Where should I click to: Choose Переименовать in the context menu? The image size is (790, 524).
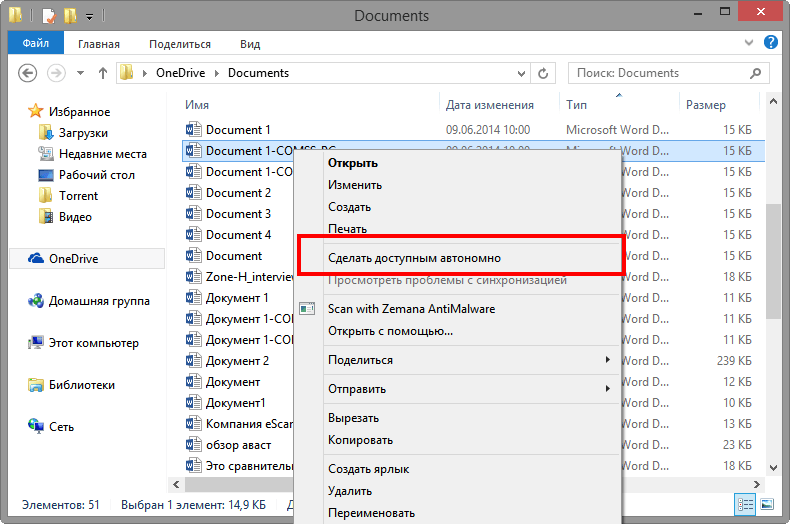371,513
